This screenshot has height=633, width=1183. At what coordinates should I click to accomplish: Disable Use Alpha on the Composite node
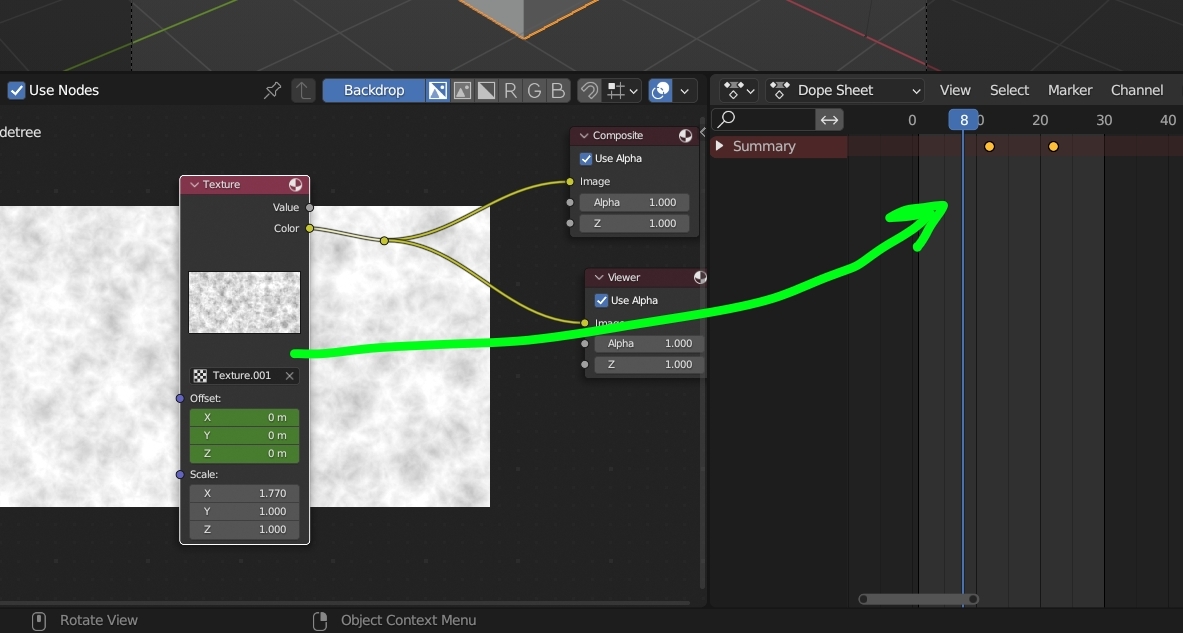coord(585,158)
